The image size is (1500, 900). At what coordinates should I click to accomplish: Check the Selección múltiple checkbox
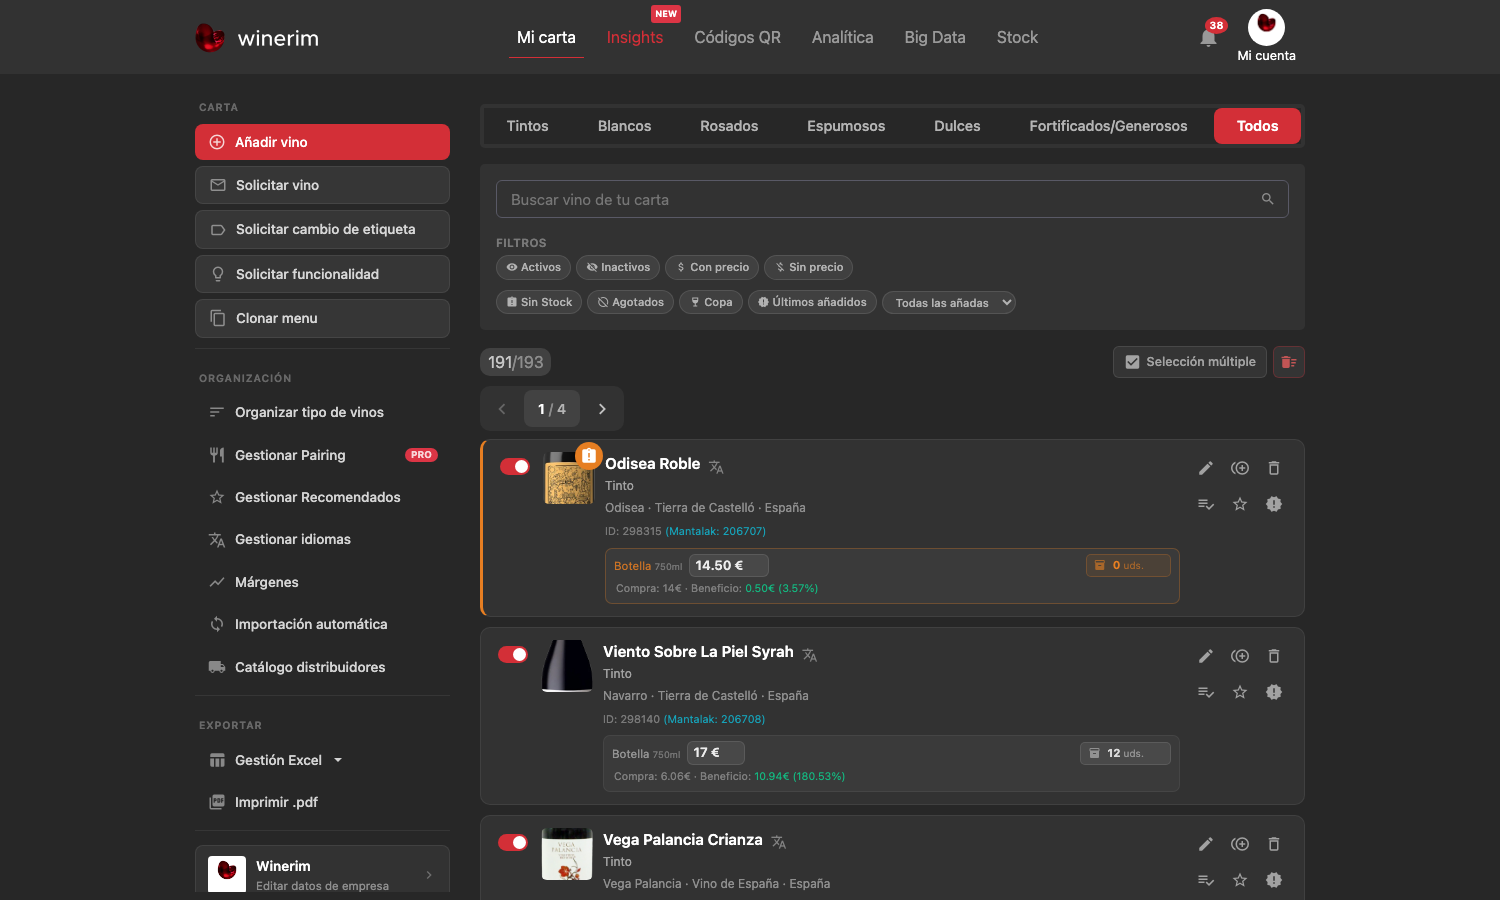coord(1132,362)
